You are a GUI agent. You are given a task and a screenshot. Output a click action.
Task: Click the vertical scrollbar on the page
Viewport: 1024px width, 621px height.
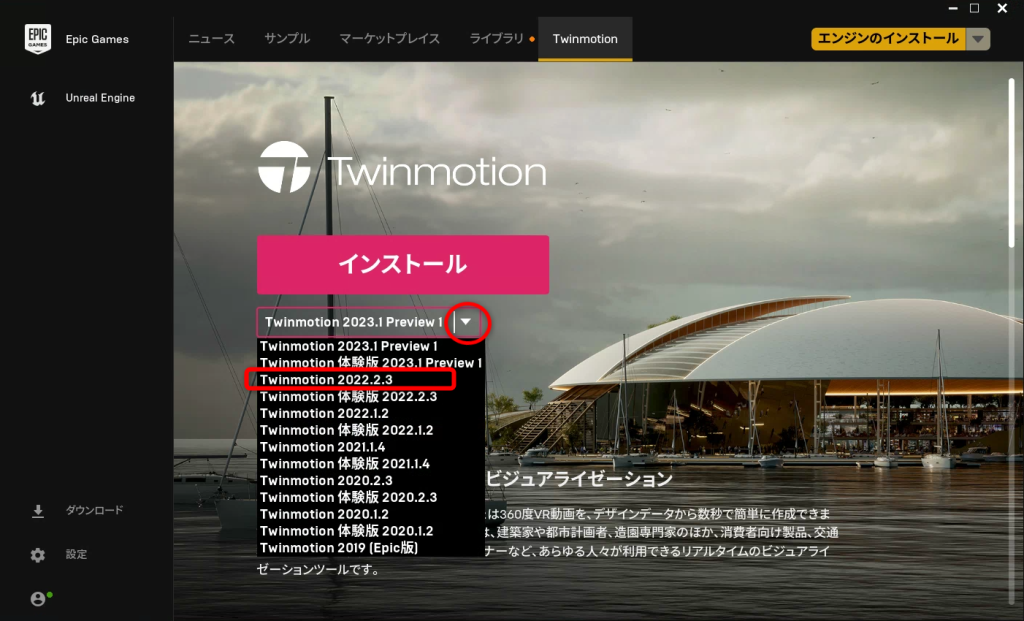(x=1012, y=163)
